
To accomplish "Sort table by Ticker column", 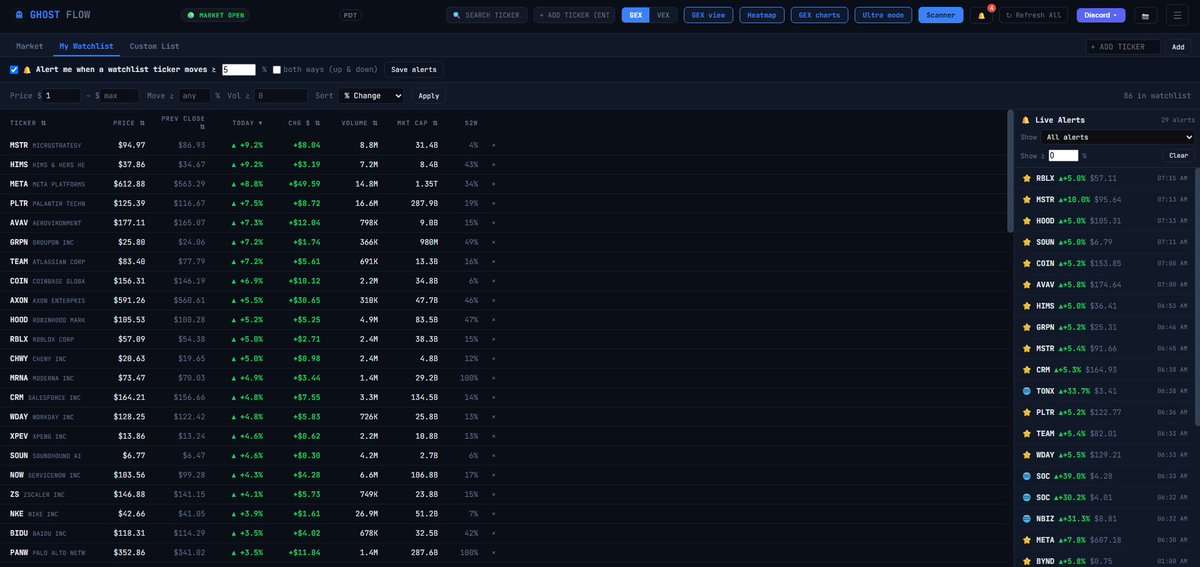I will pyautogui.click(x=28, y=122).
